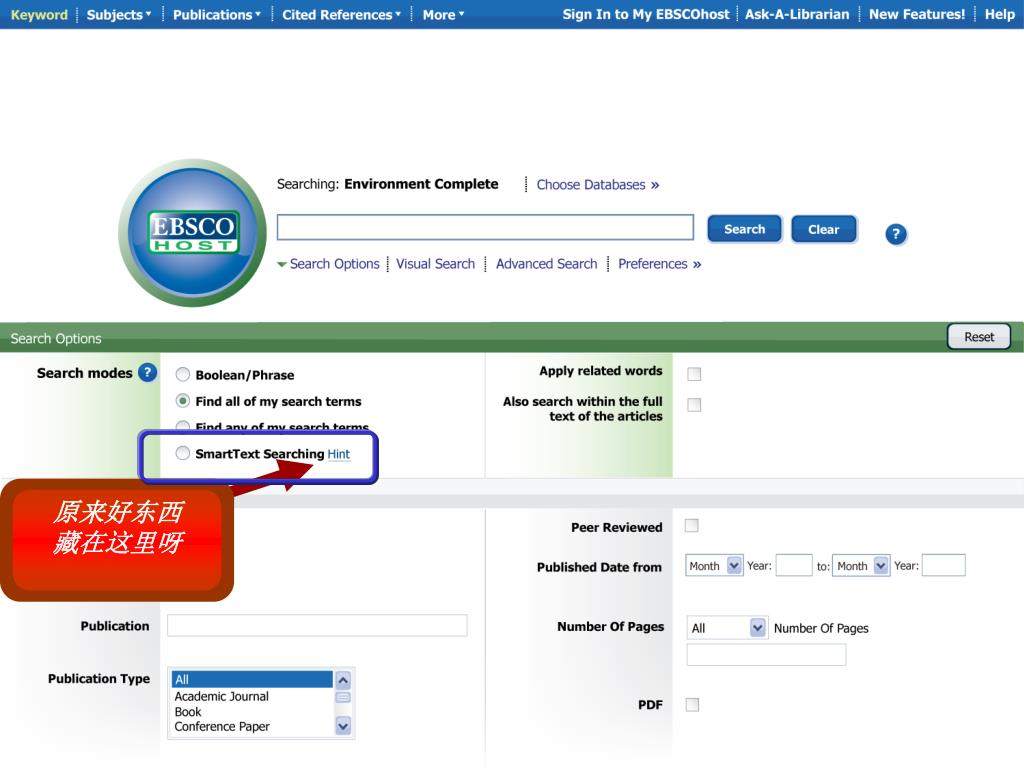1024x768 pixels.
Task: Collapse Search Options with the green triangle
Action: pyautogui.click(x=281, y=264)
